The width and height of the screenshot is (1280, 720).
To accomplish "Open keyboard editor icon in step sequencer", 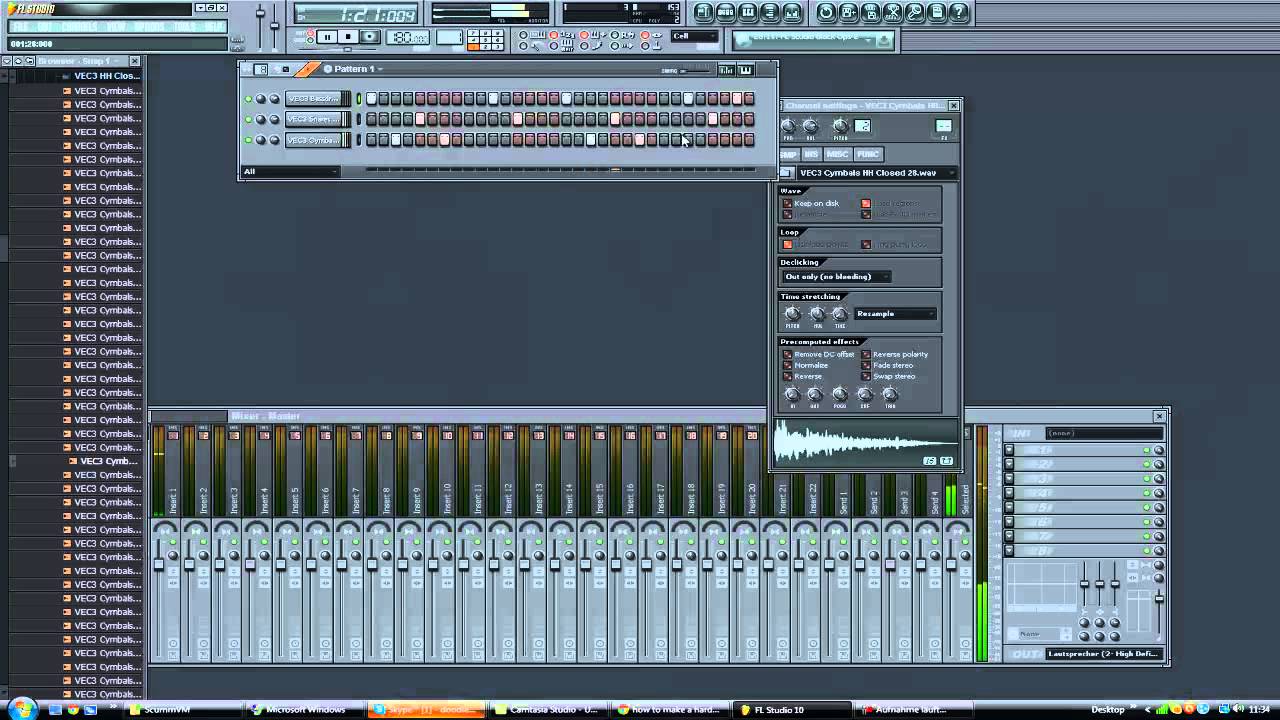I will [744, 69].
